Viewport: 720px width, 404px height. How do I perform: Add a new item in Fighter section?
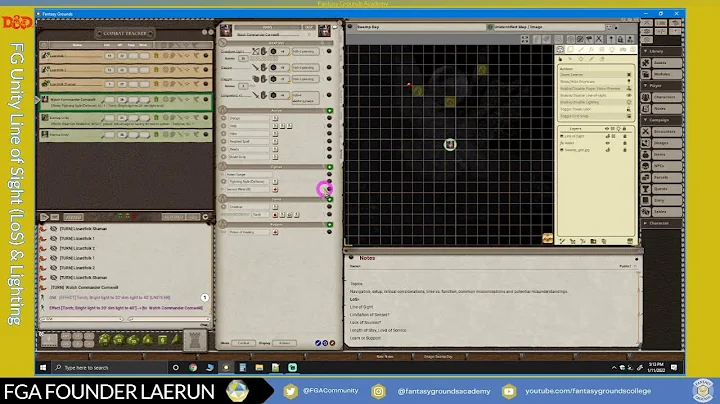[x=330, y=167]
